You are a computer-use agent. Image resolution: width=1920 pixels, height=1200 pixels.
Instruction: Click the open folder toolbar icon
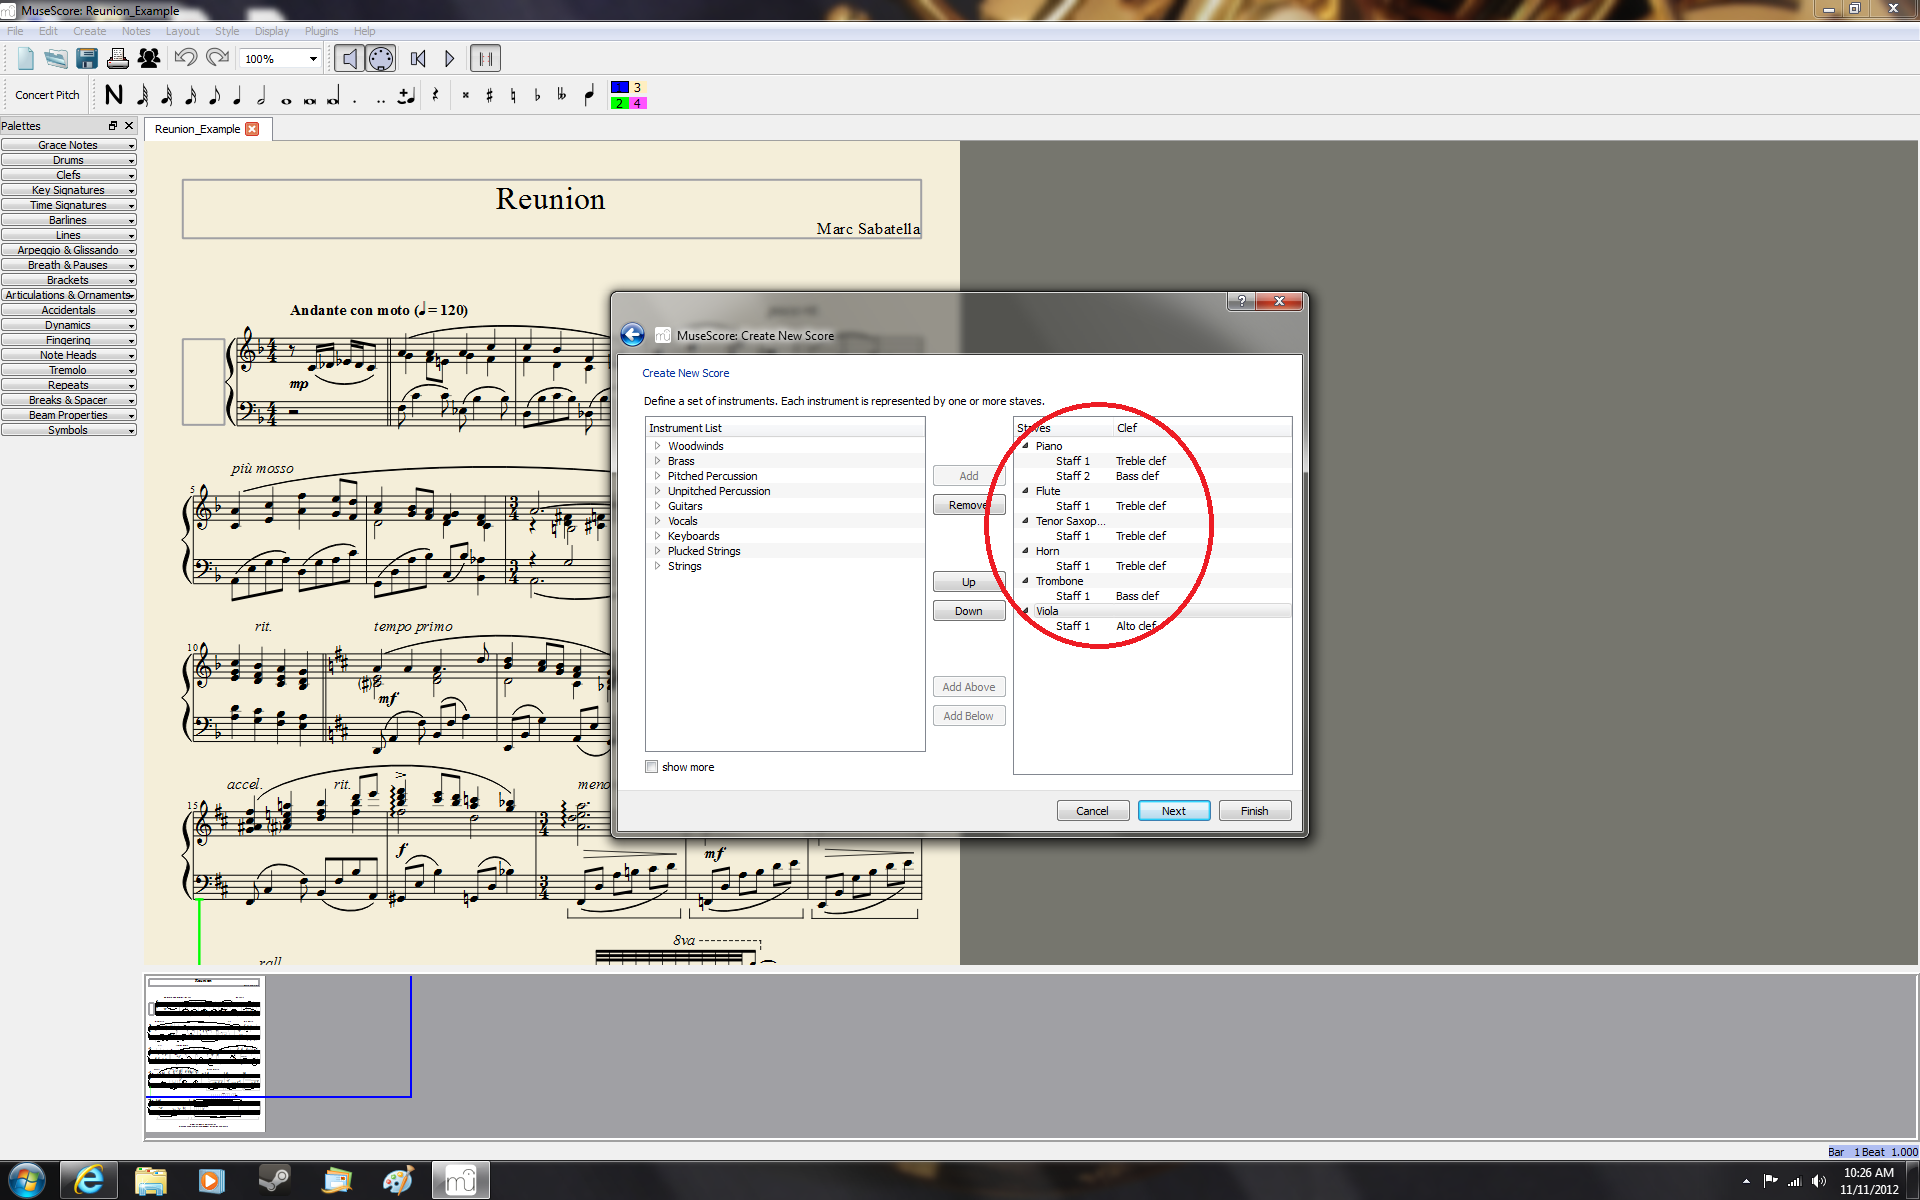tap(56, 59)
